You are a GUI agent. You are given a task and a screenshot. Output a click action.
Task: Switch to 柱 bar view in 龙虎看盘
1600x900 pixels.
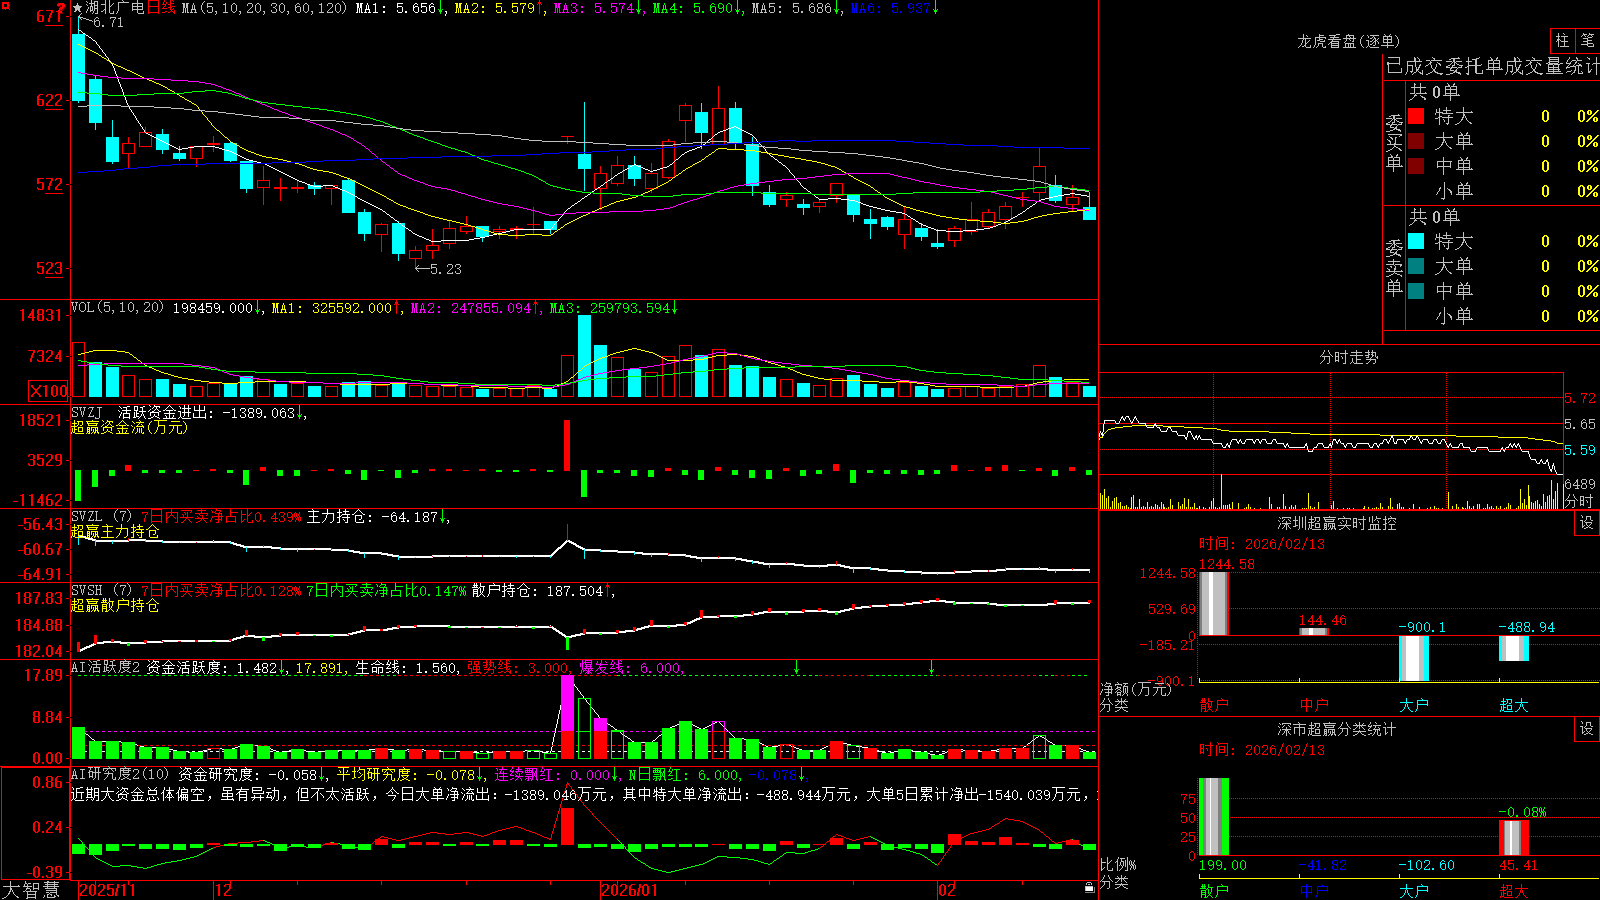tap(1562, 40)
